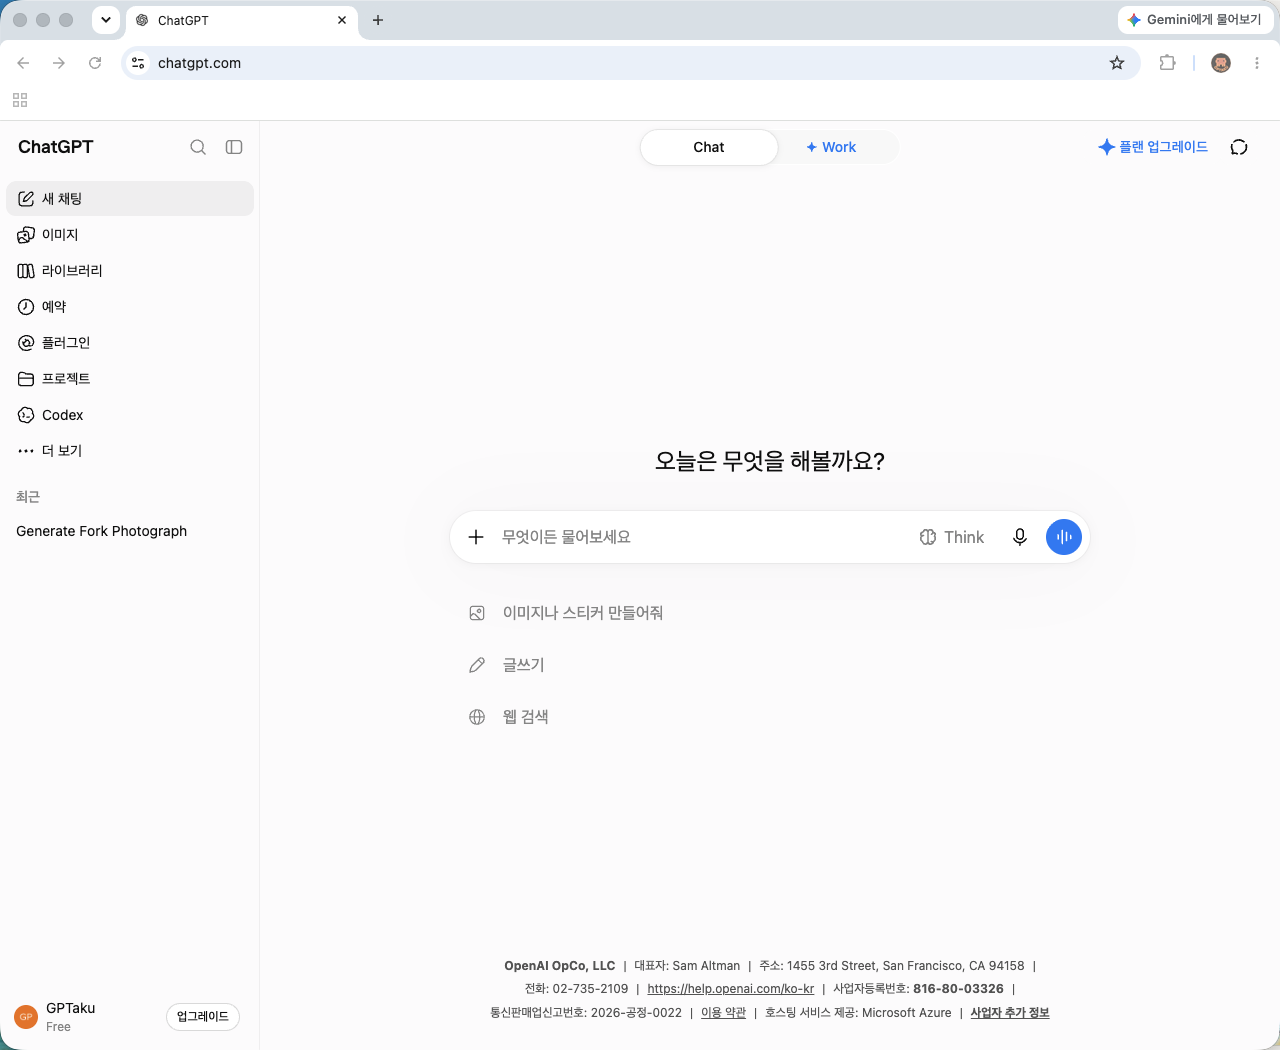
Task: Click the Chrome profile avatar
Action: coord(1221,63)
